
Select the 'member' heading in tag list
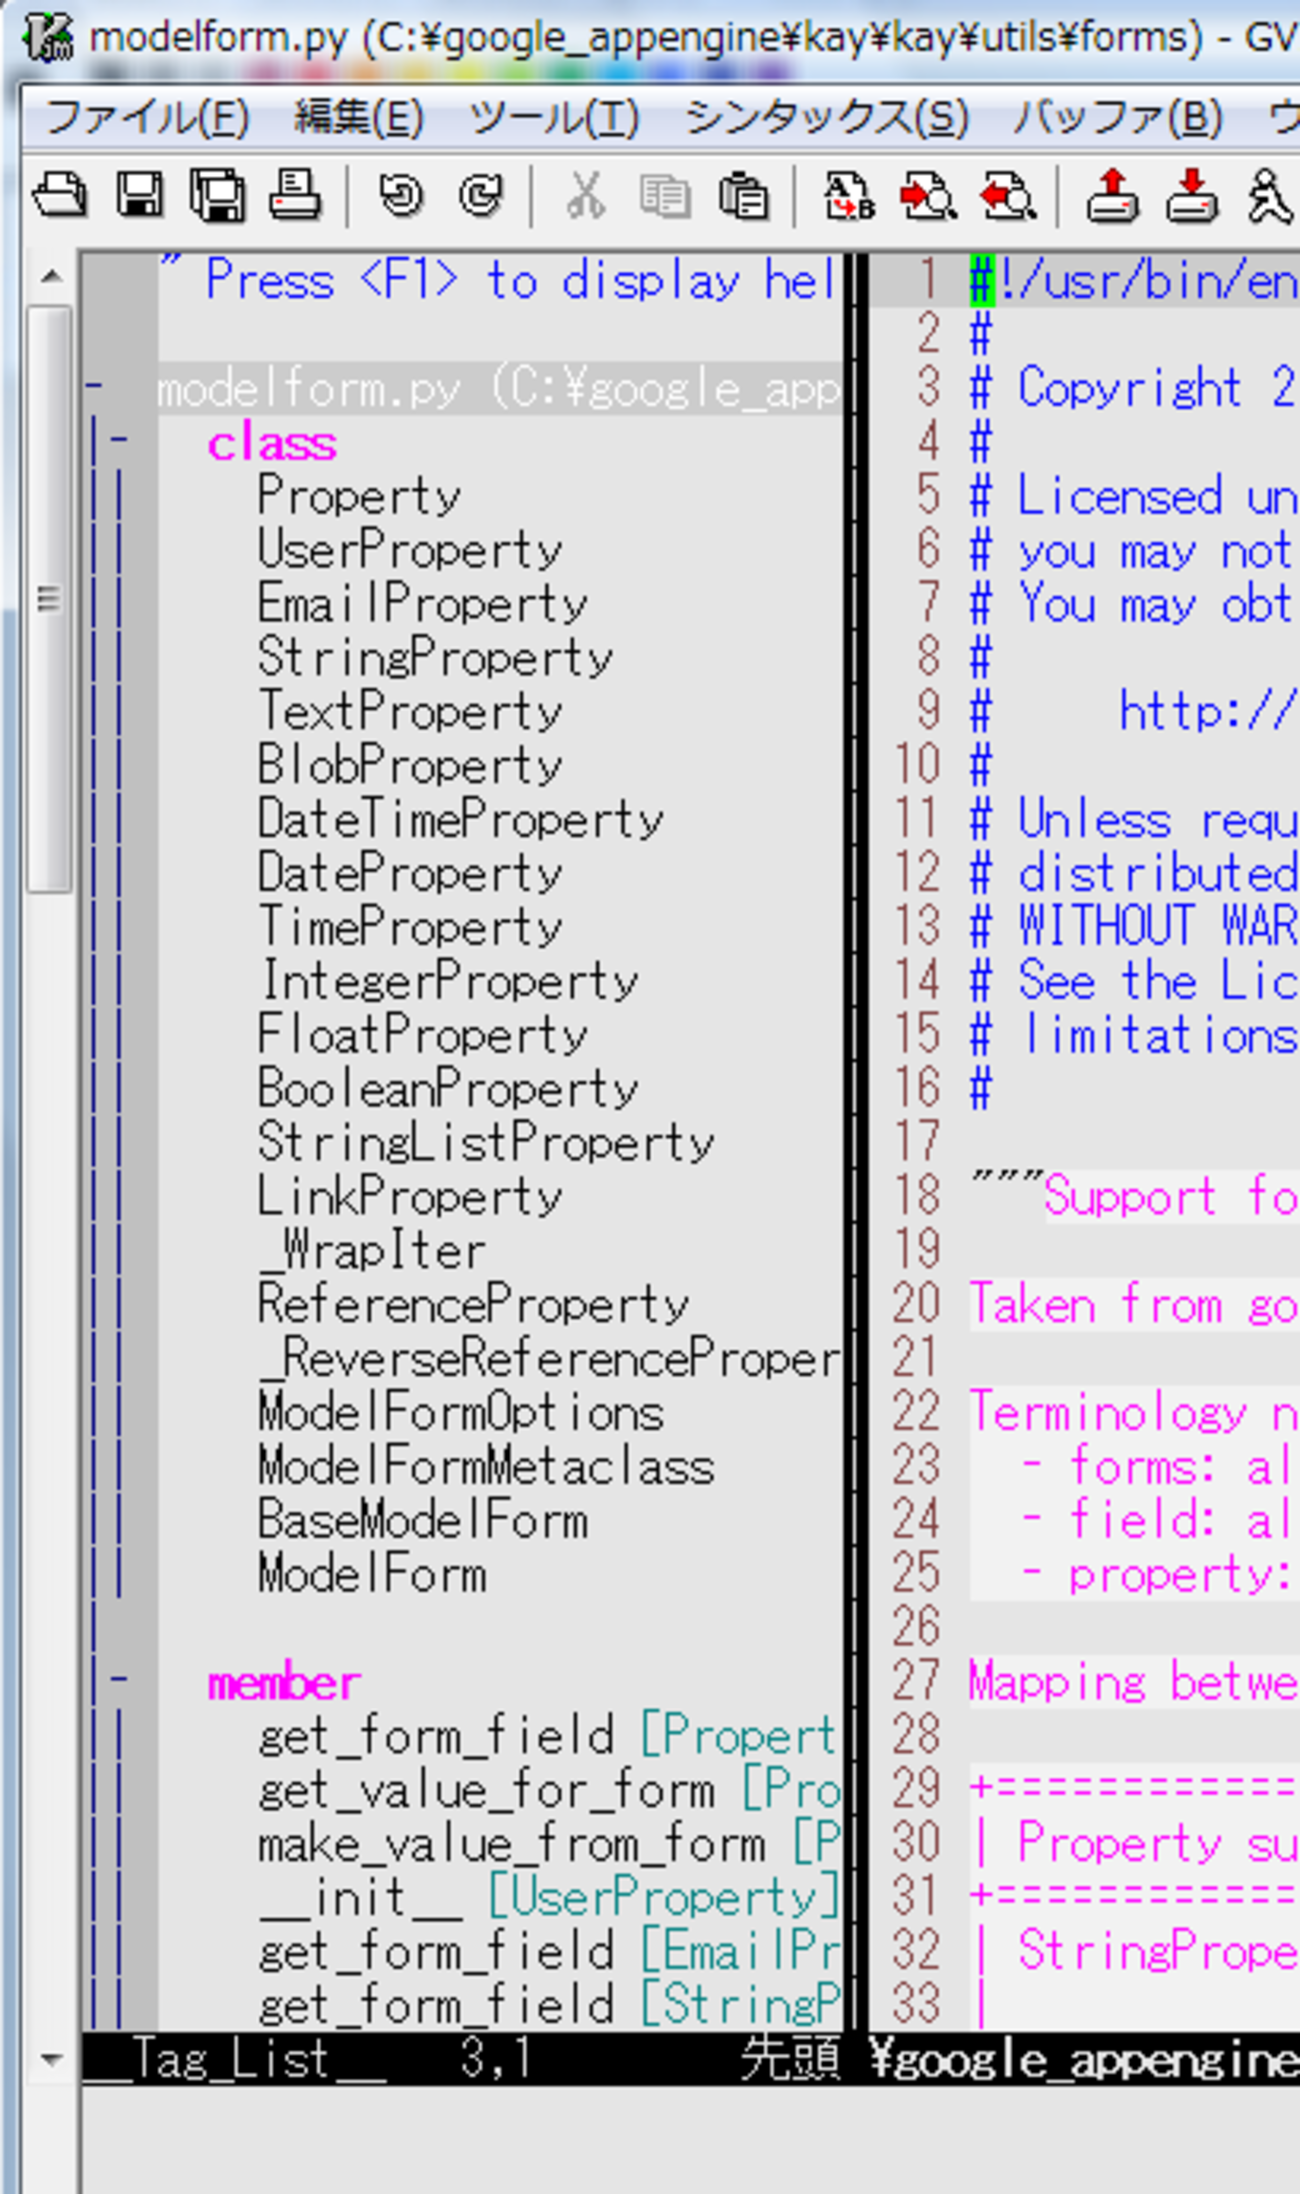(x=284, y=1684)
